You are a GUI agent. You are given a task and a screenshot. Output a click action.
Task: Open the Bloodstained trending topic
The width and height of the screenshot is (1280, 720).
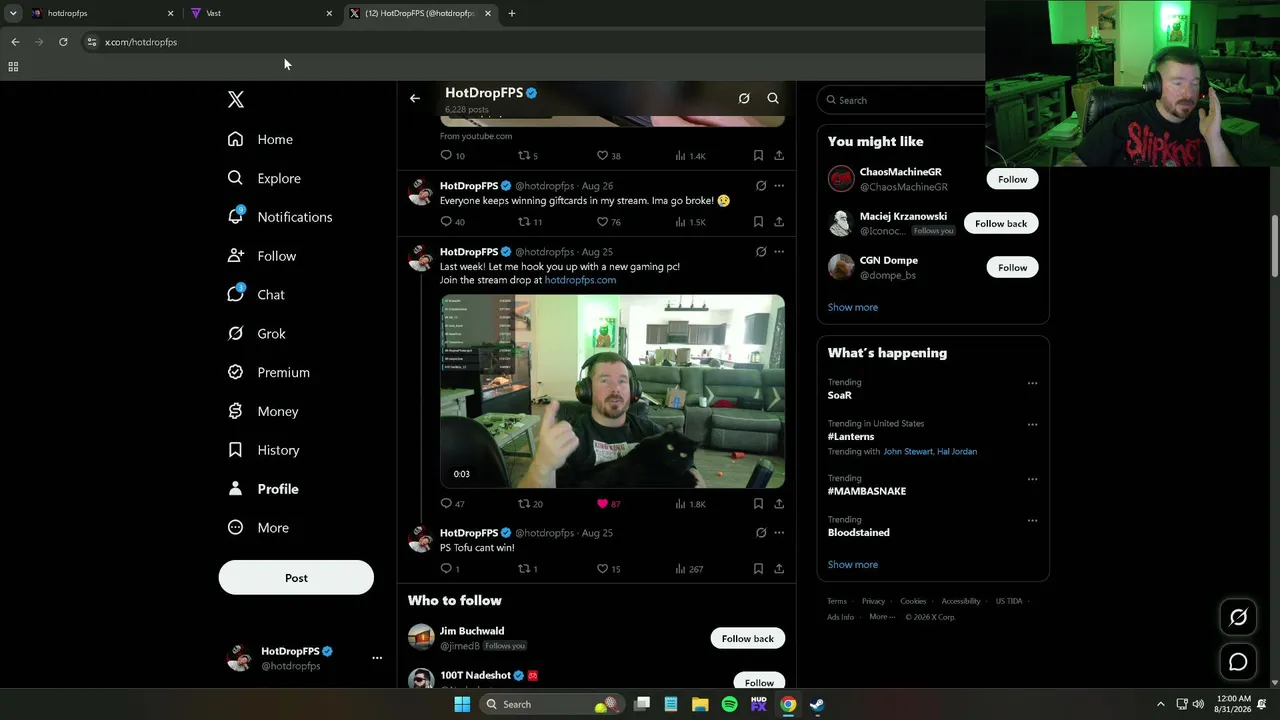tap(858, 533)
